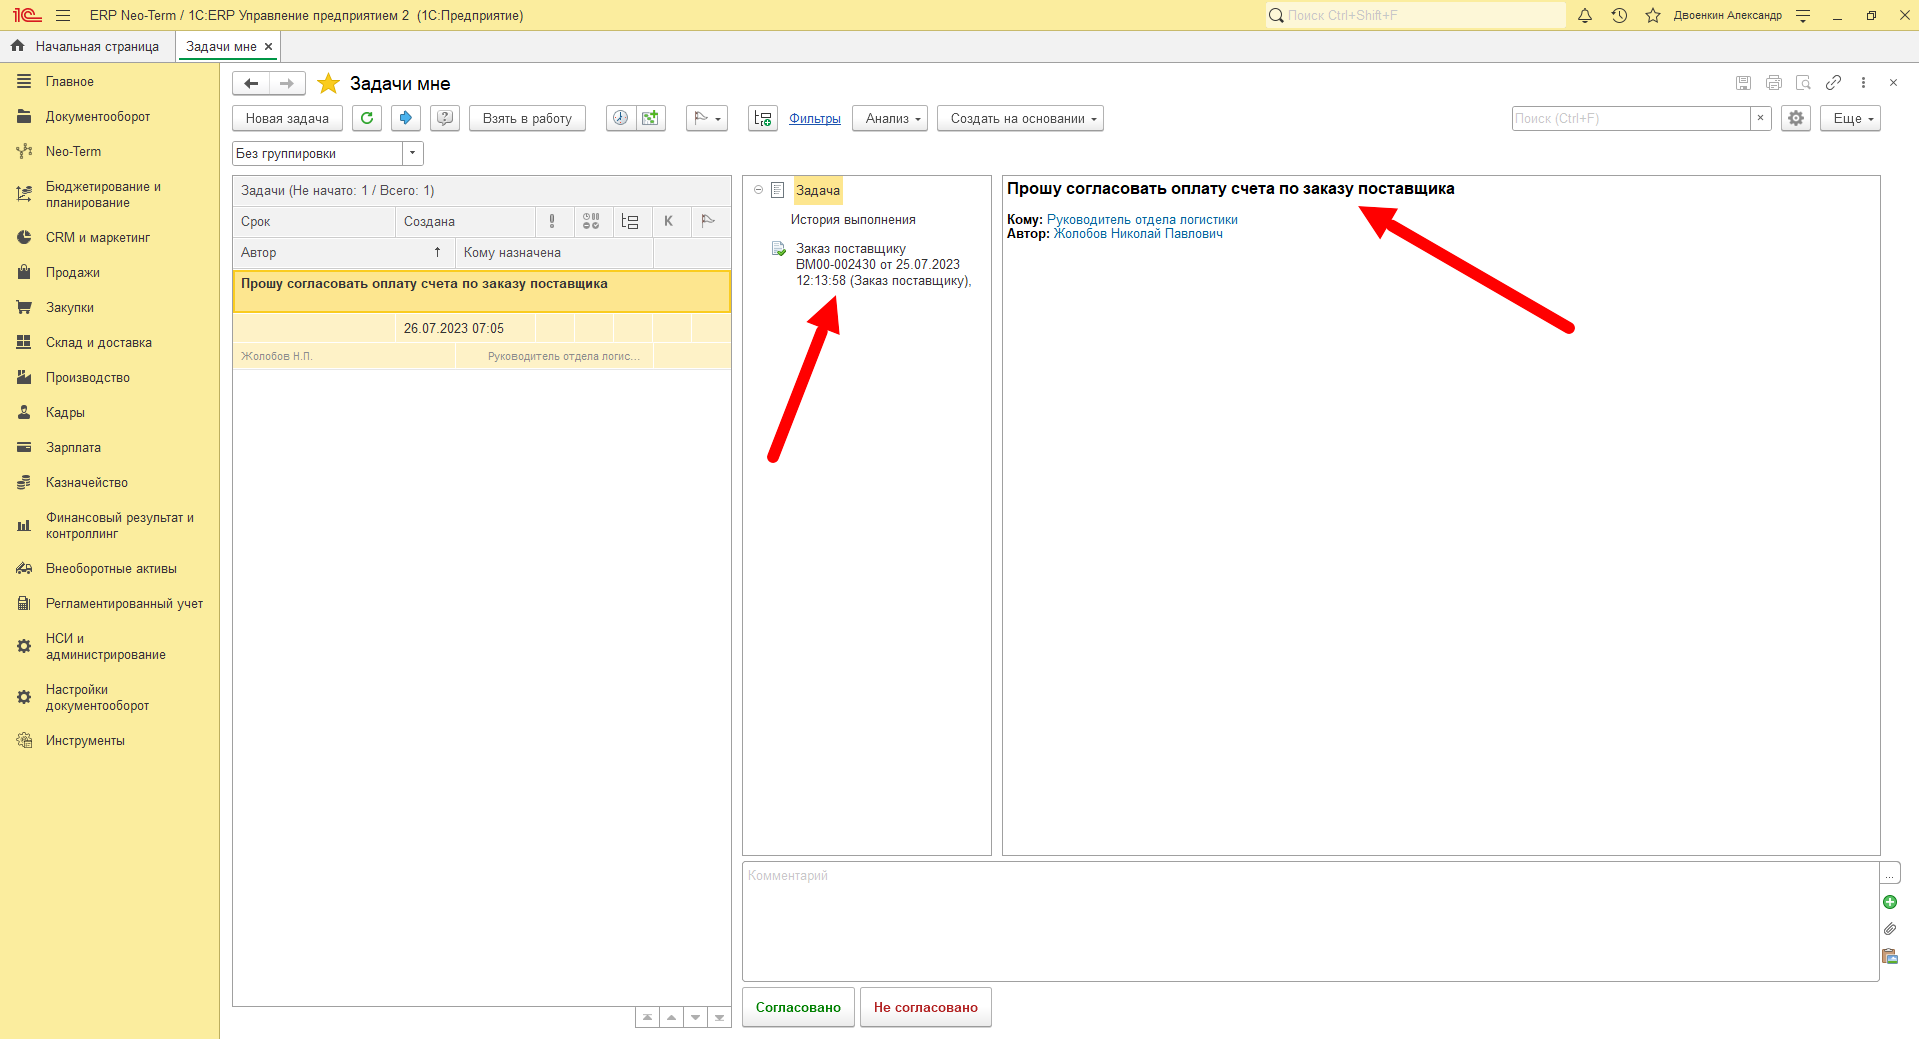Open Документооборот section in sidebar

[98, 116]
